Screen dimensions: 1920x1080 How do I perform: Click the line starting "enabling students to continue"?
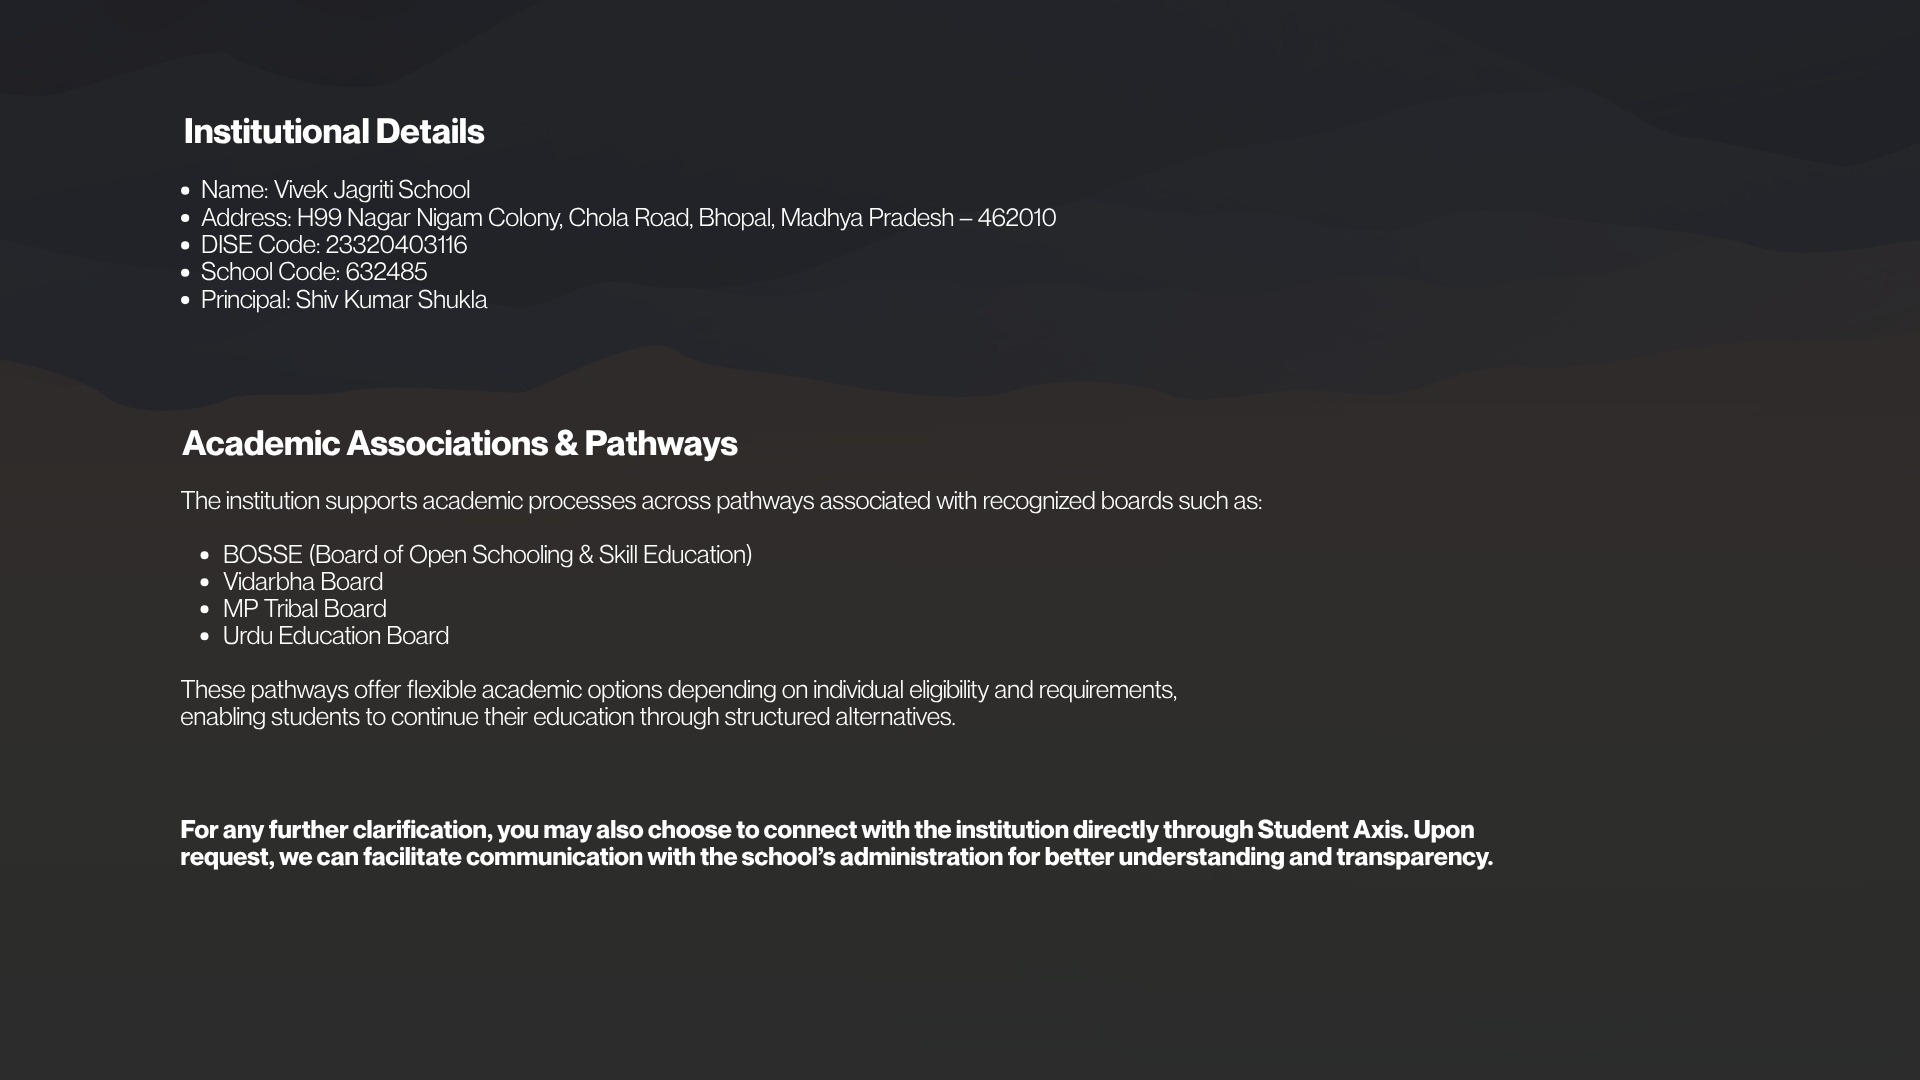[x=567, y=717]
